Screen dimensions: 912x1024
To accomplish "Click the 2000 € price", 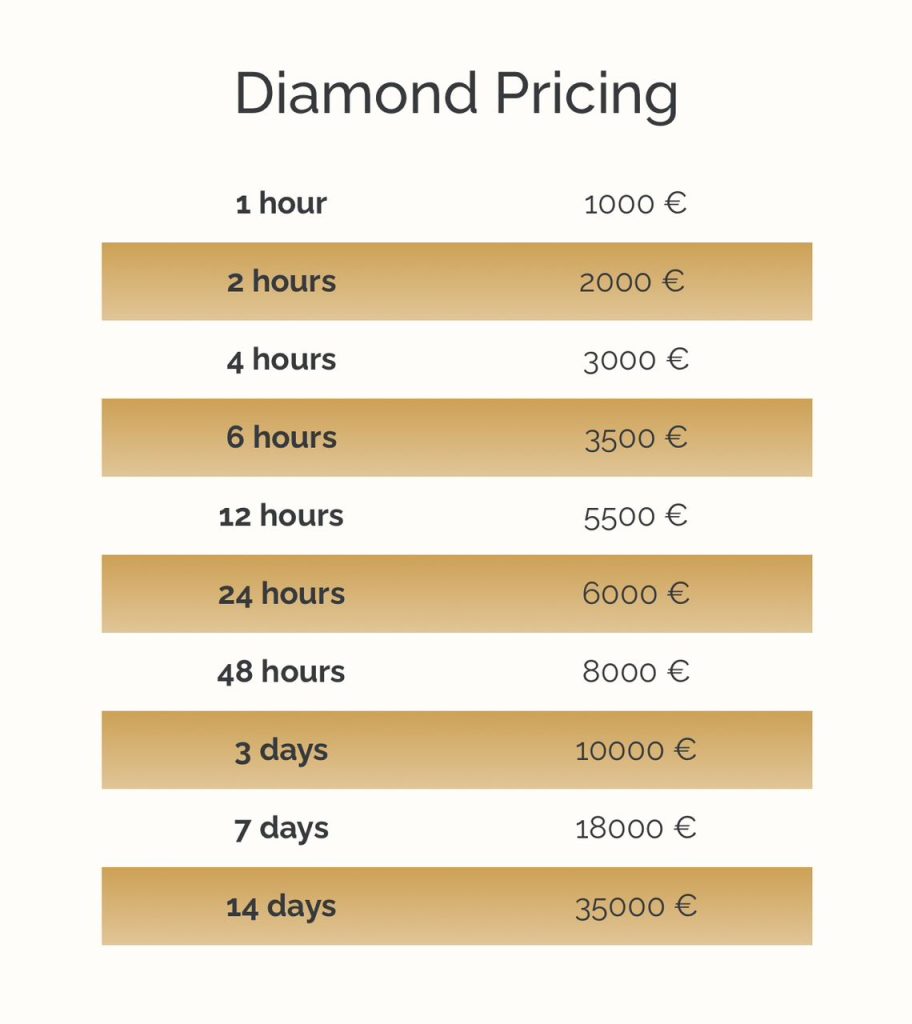I will 632,282.
